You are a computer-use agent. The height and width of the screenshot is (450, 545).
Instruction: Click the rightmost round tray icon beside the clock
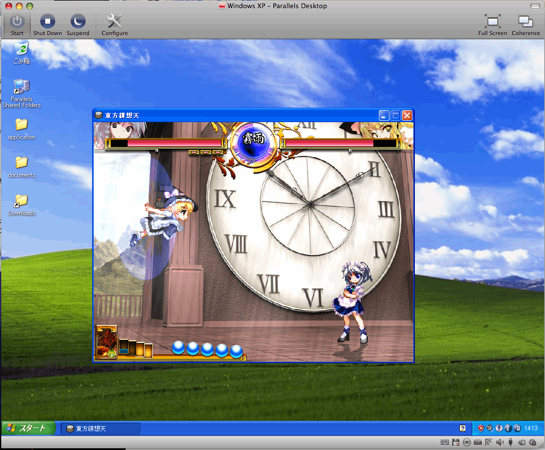pos(517,428)
